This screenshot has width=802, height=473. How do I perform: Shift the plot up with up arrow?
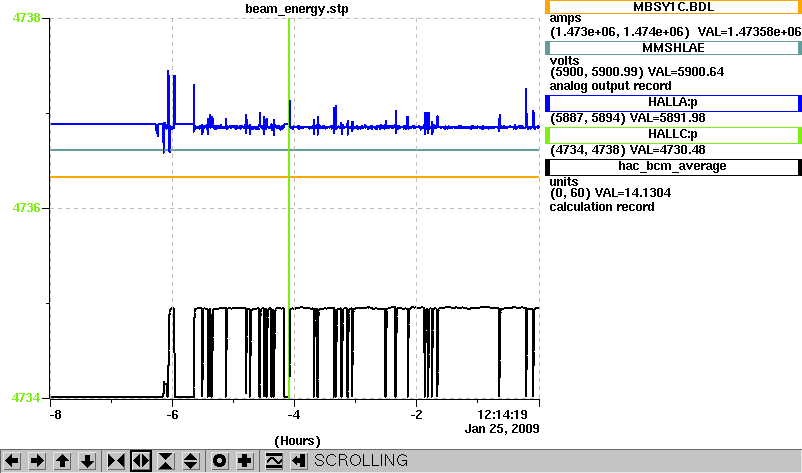(62, 461)
